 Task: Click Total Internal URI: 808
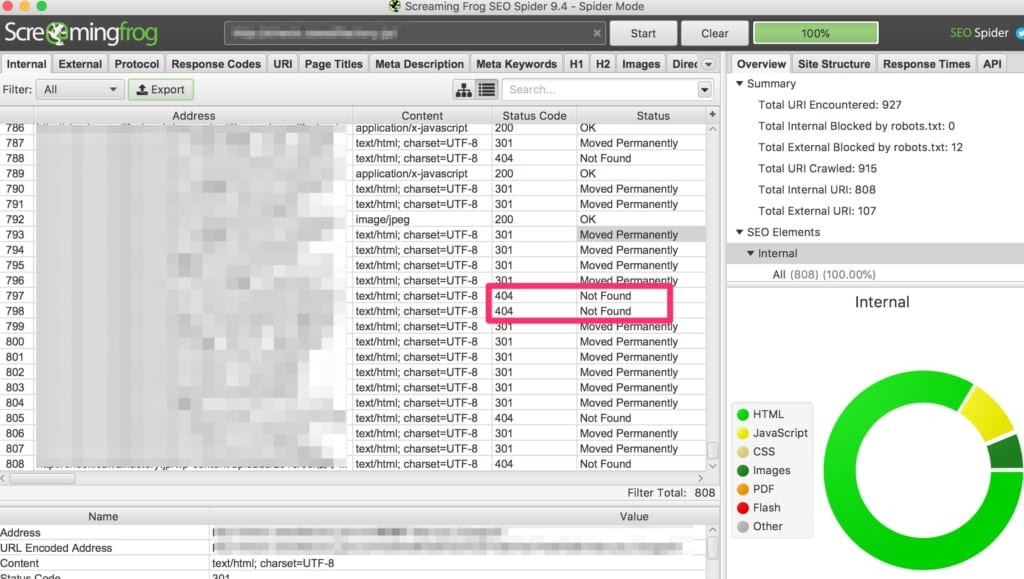coord(816,189)
